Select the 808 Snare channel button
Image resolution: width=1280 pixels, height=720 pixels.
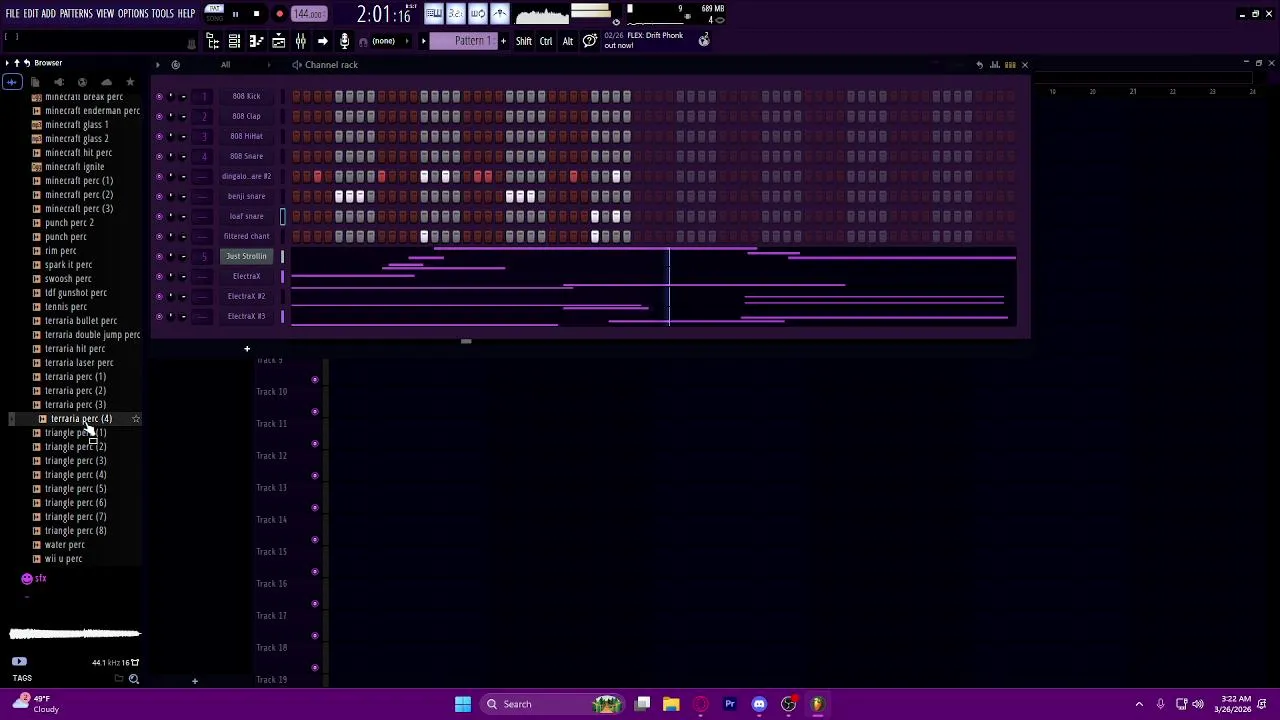point(246,156)
